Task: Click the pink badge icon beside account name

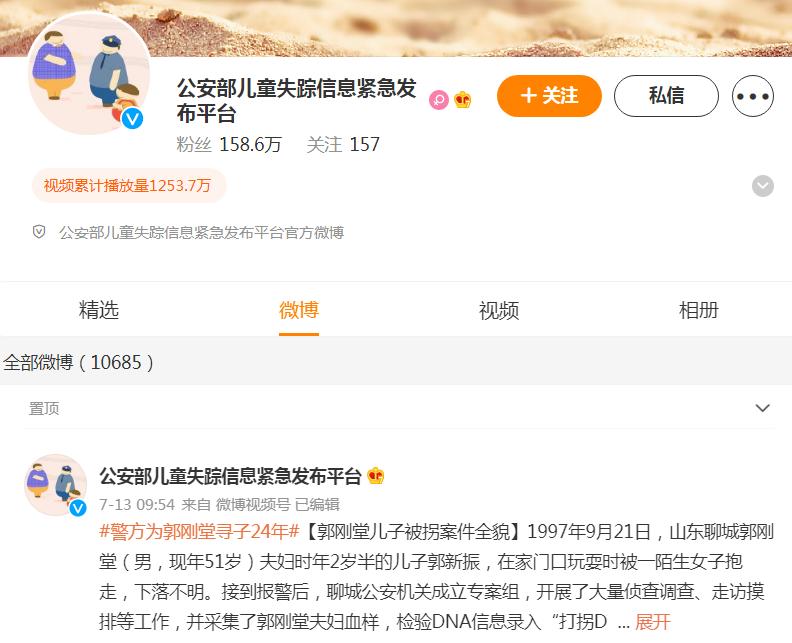Action: point(439,100)
